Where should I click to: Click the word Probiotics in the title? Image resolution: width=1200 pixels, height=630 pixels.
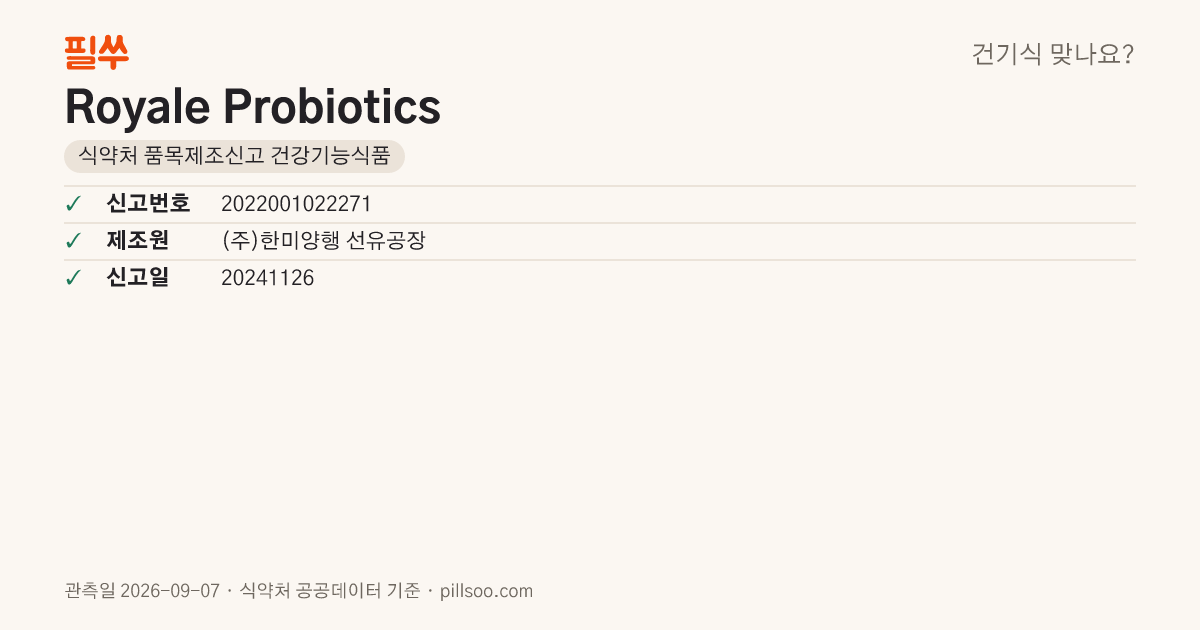pyautogui.click(x=331, y=107)
